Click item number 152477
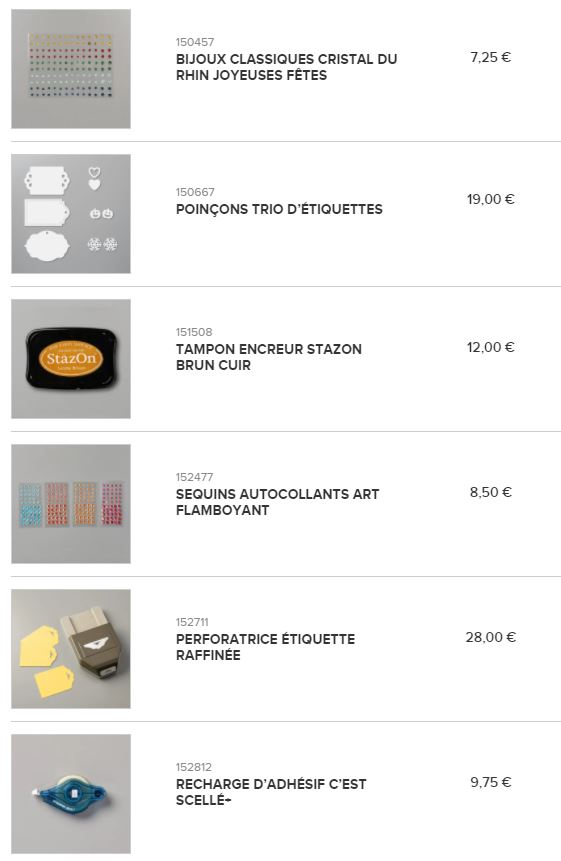Screen dimensions: 561x861 [194, 477]
